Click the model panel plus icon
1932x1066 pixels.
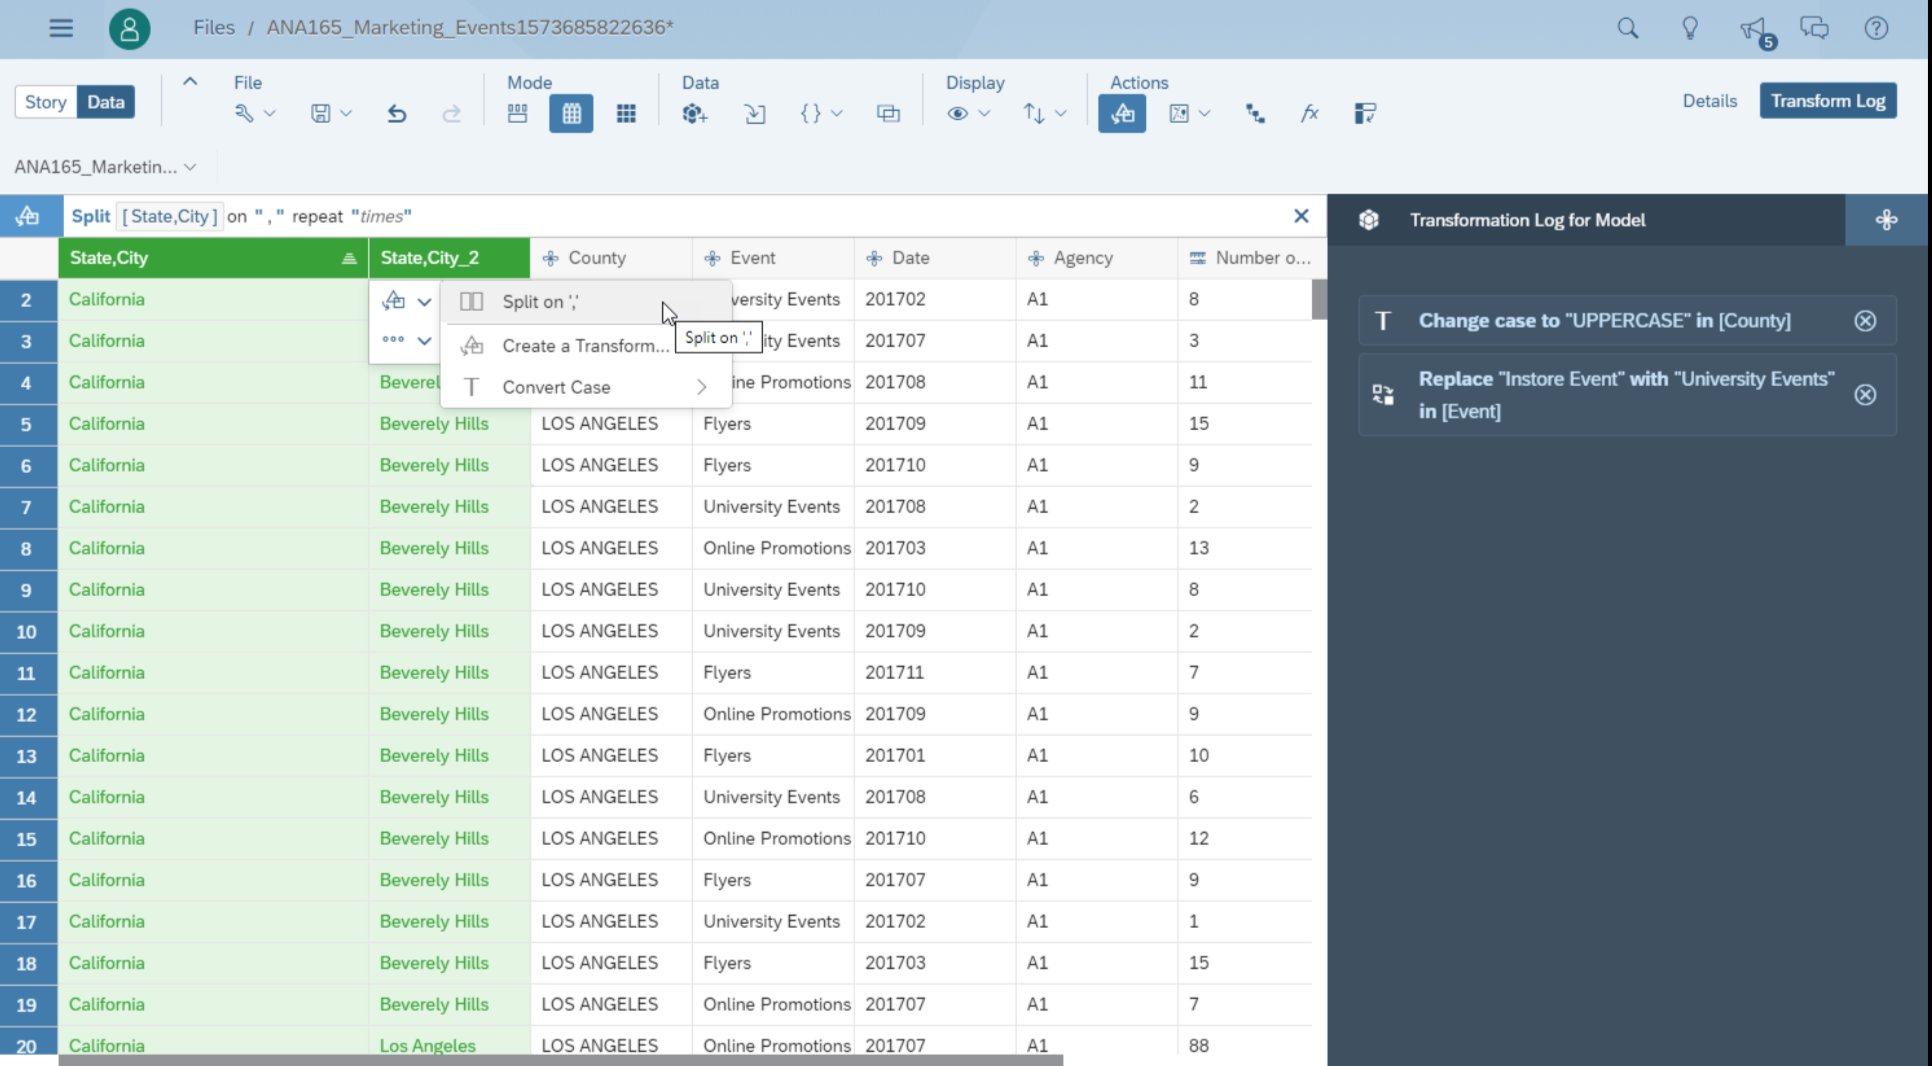pos(1886,220)
